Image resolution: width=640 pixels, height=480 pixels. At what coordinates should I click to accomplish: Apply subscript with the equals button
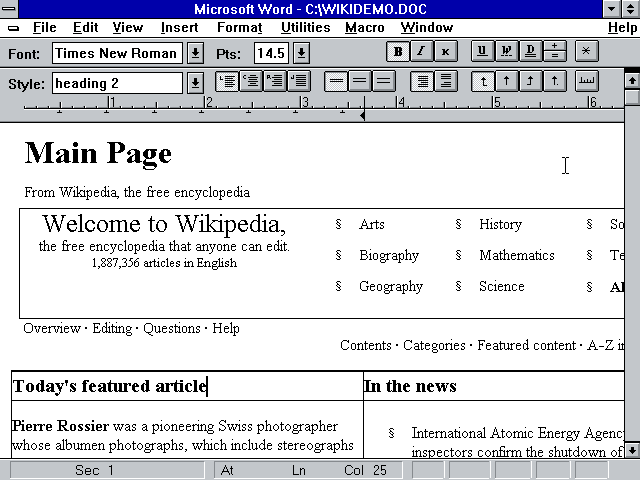click(x=555, y=56)
